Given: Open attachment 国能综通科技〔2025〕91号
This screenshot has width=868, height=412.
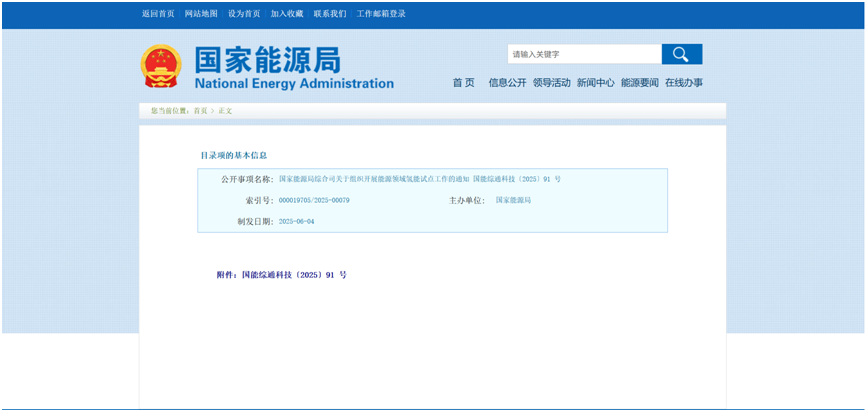Looking at the screenshot, I should (x=281, y=275).
